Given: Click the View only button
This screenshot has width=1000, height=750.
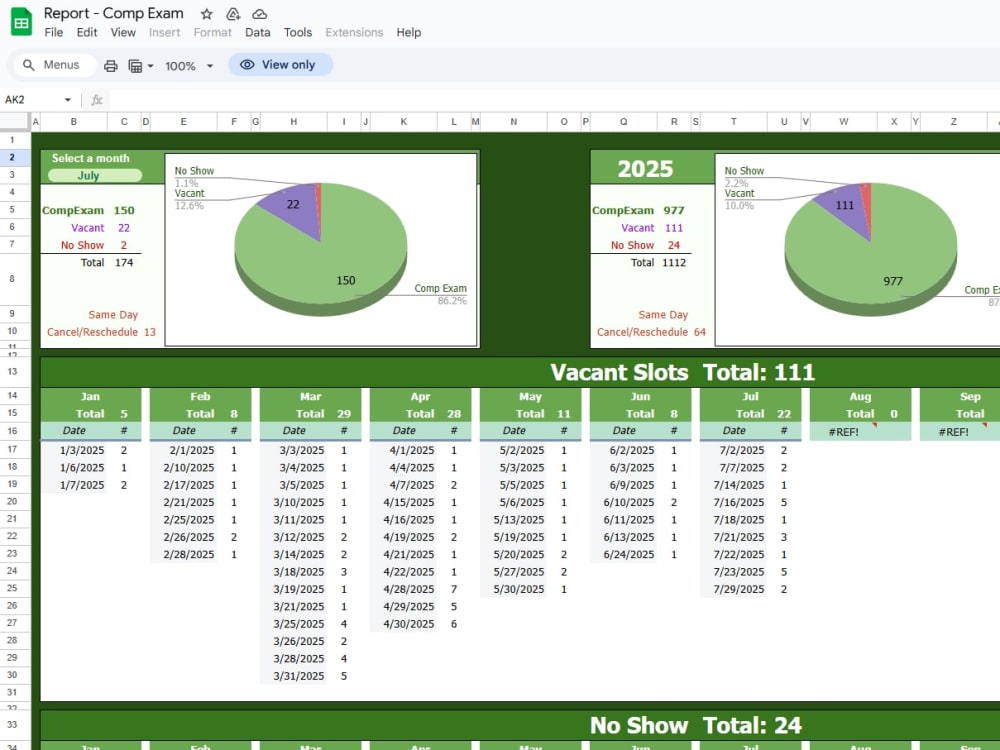Looking at the screenshot, I should click(280, 64).
